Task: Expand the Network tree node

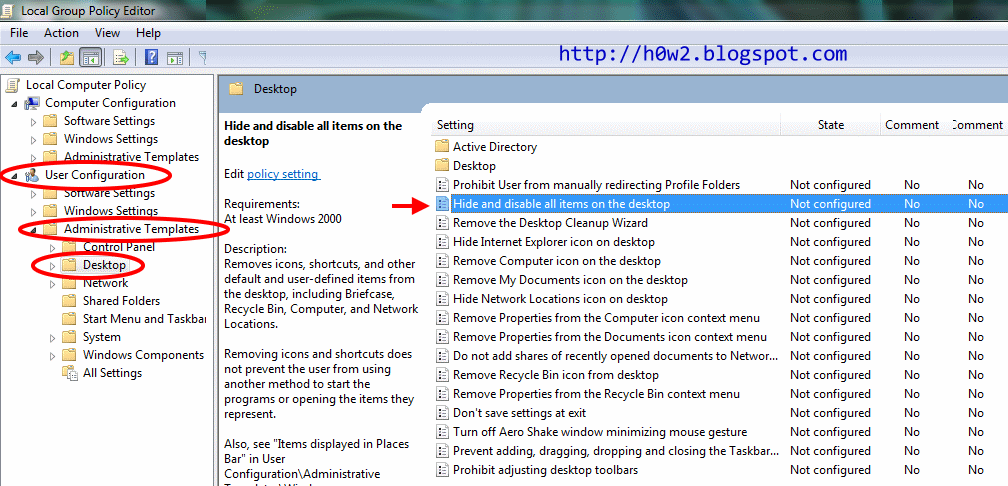Action: 53,283
